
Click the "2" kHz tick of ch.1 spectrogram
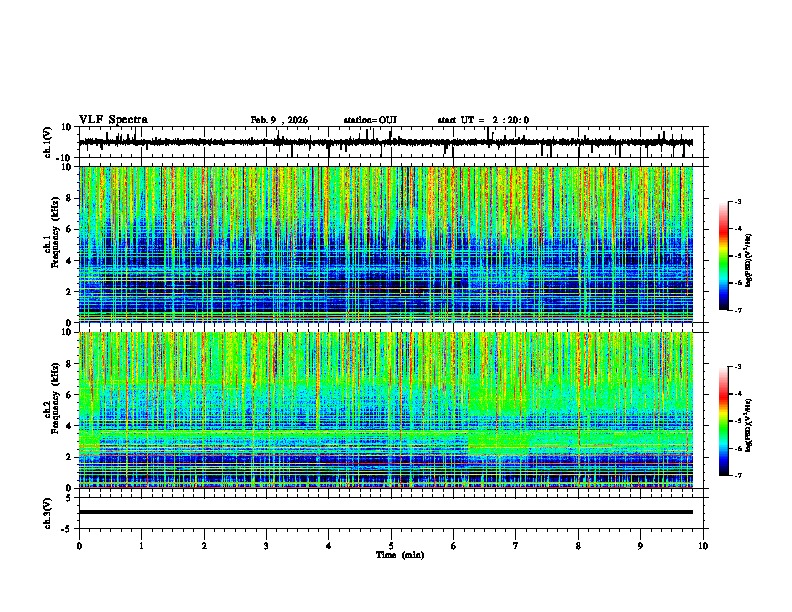pos(69,292)
